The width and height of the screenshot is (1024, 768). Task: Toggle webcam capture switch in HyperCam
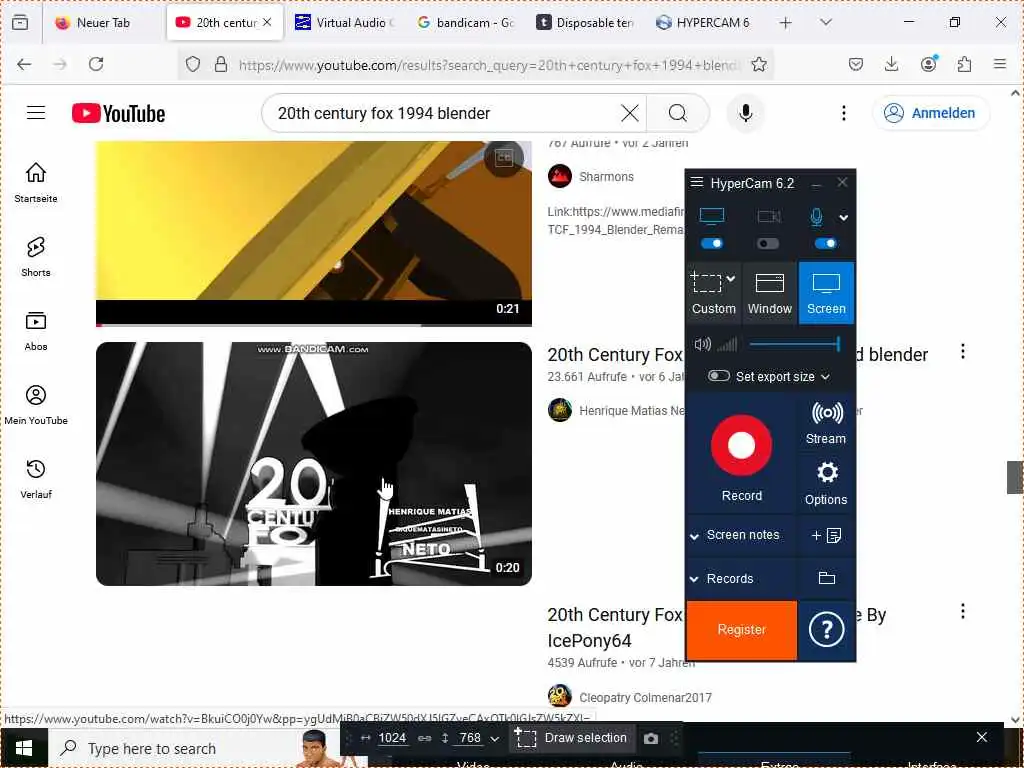(x=768, y=244)
